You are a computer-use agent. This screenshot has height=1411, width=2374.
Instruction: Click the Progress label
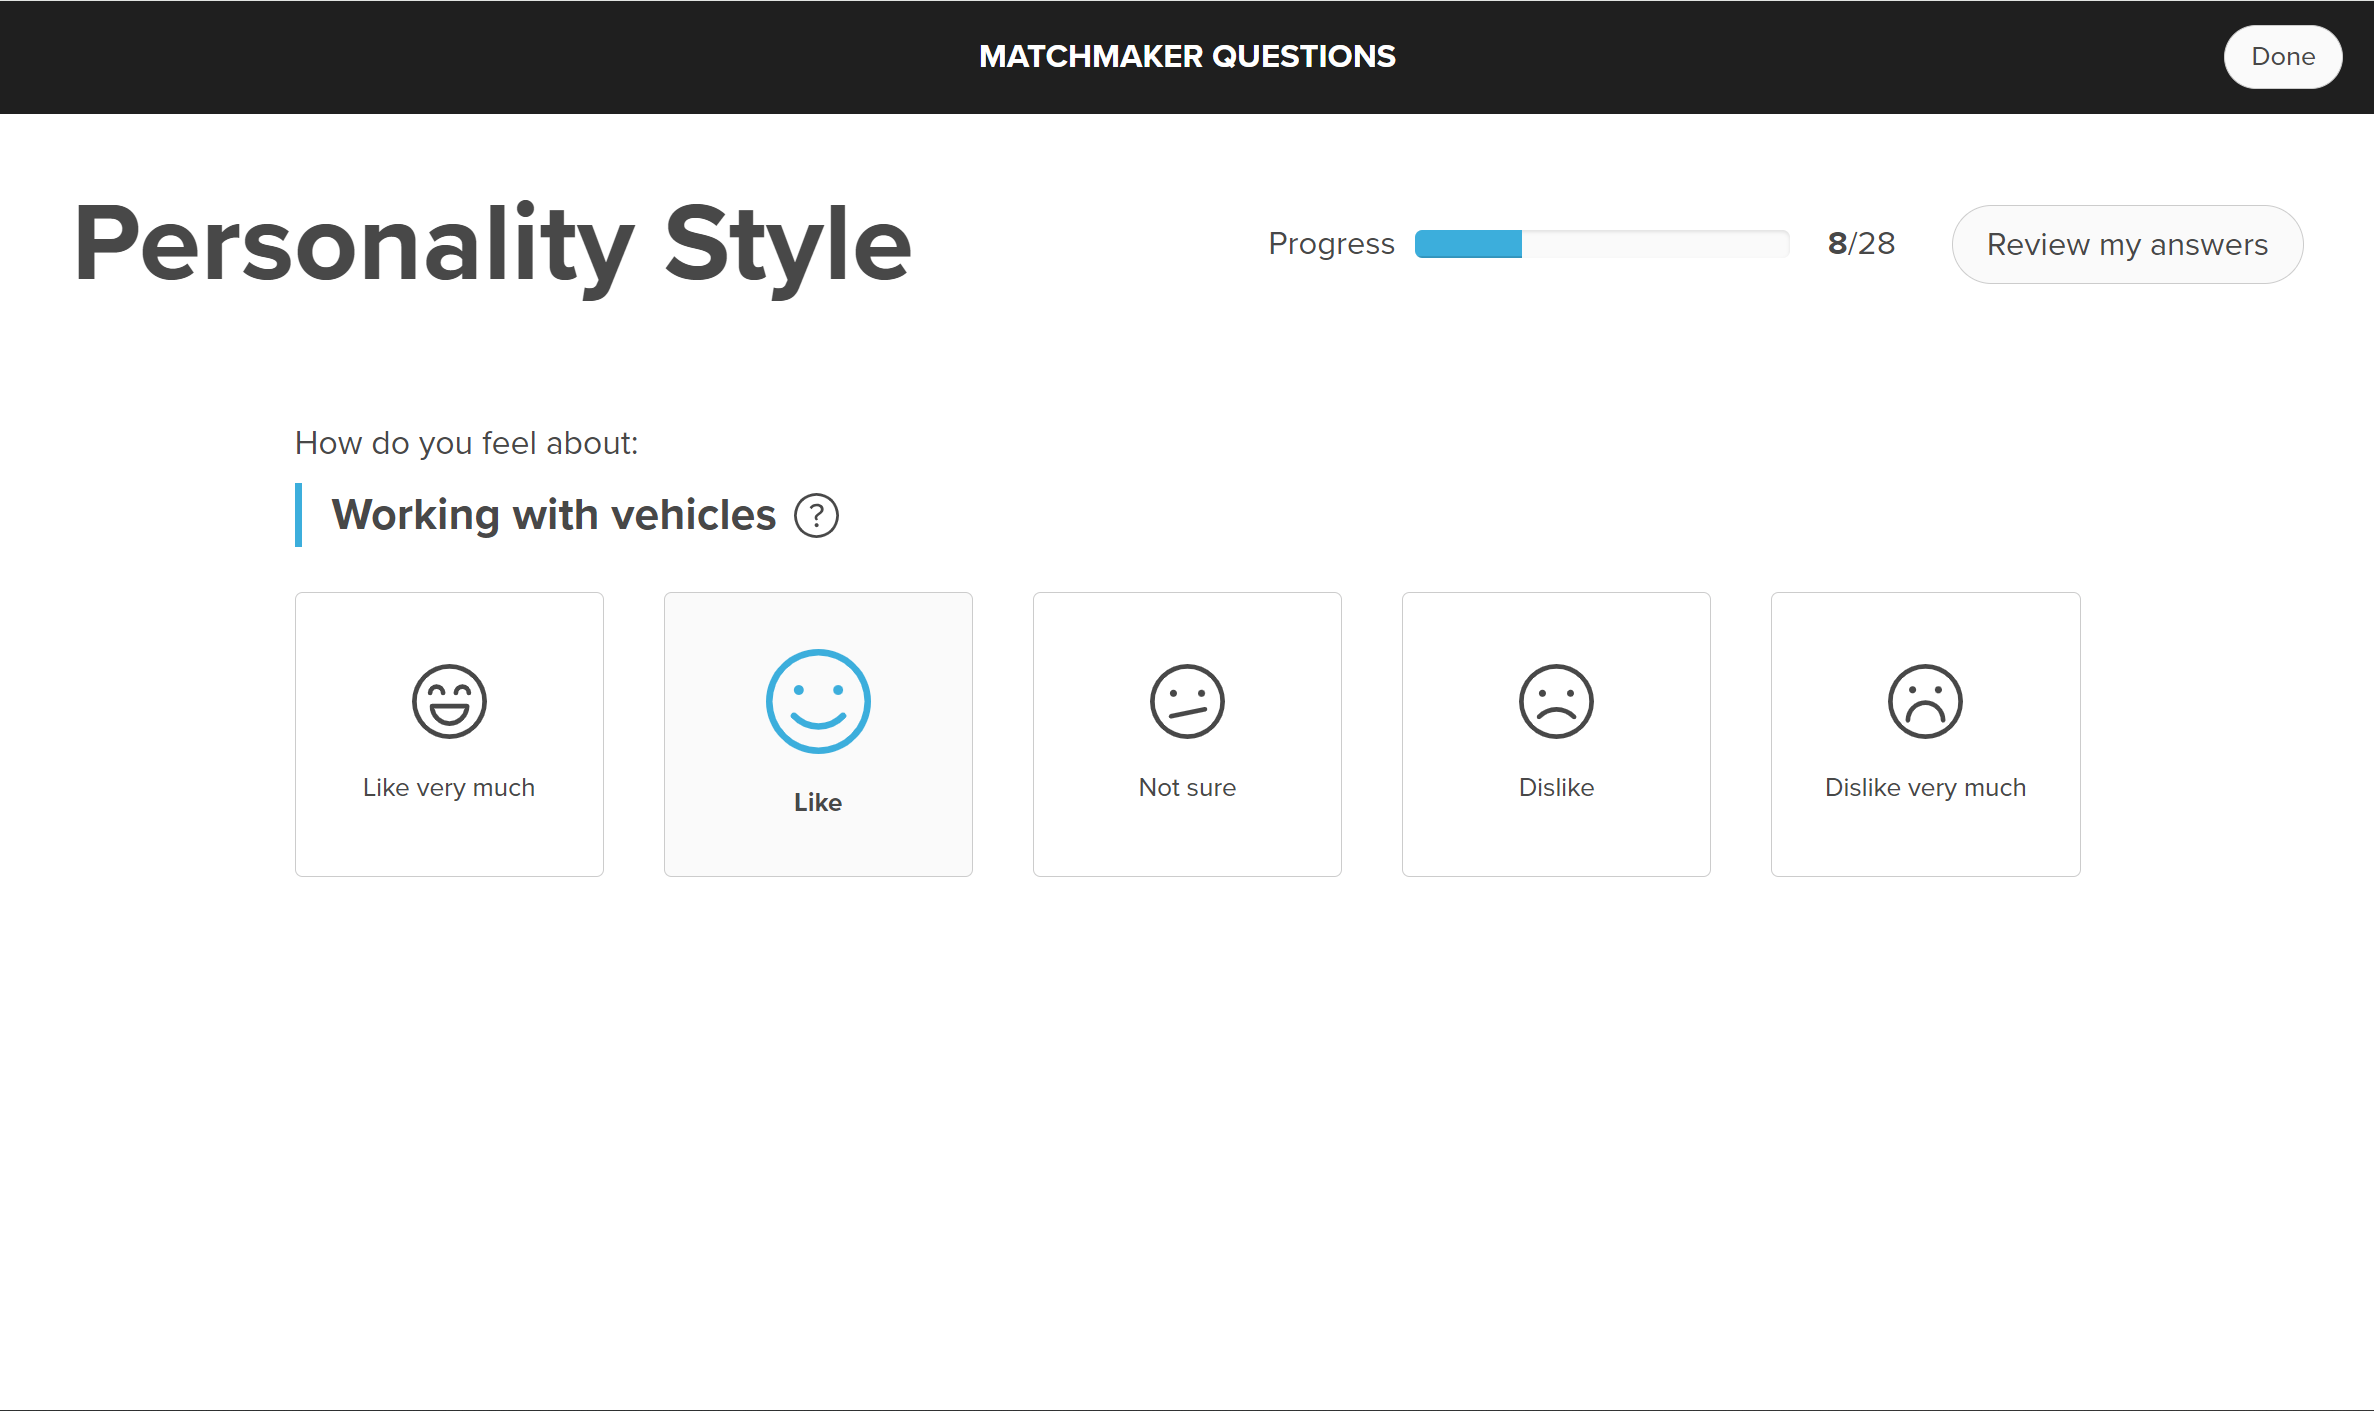pyautogui.click(x=1331, y=244)
